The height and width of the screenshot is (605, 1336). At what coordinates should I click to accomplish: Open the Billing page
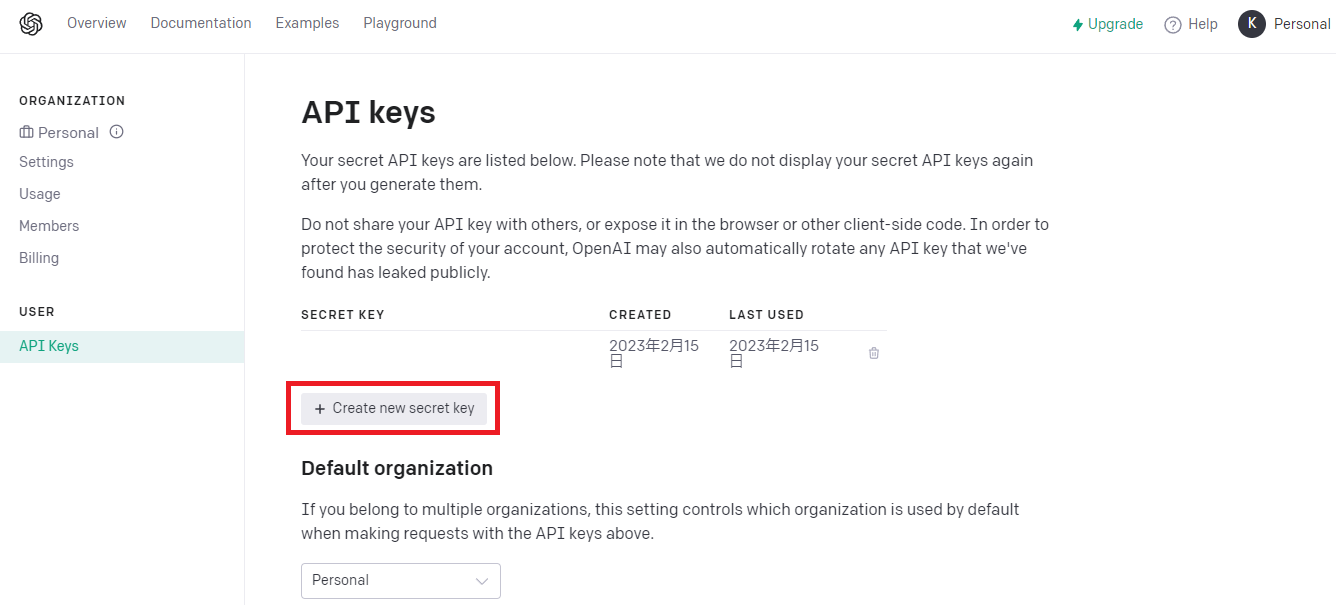38,257
